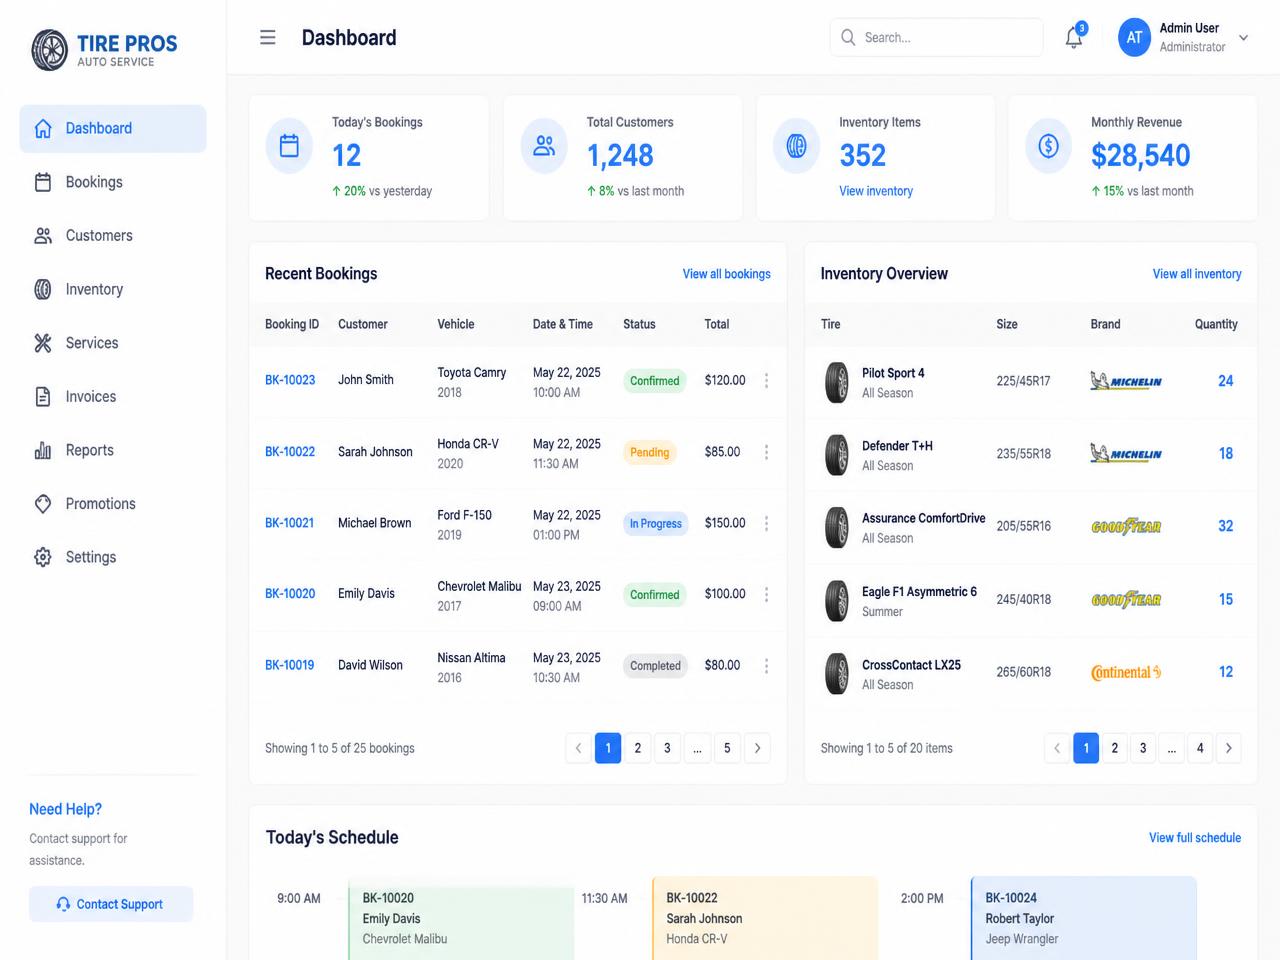This screenshot has height=960, width=1280.
Task: Go to inventory page 3
Action: point(1143,748)
